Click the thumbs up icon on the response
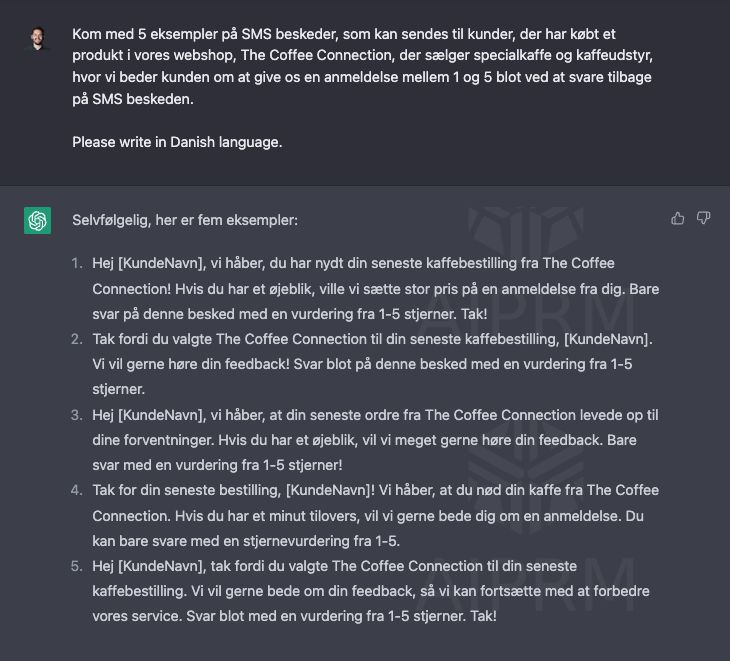The image size is (730, 661). (x=678, y=218)
